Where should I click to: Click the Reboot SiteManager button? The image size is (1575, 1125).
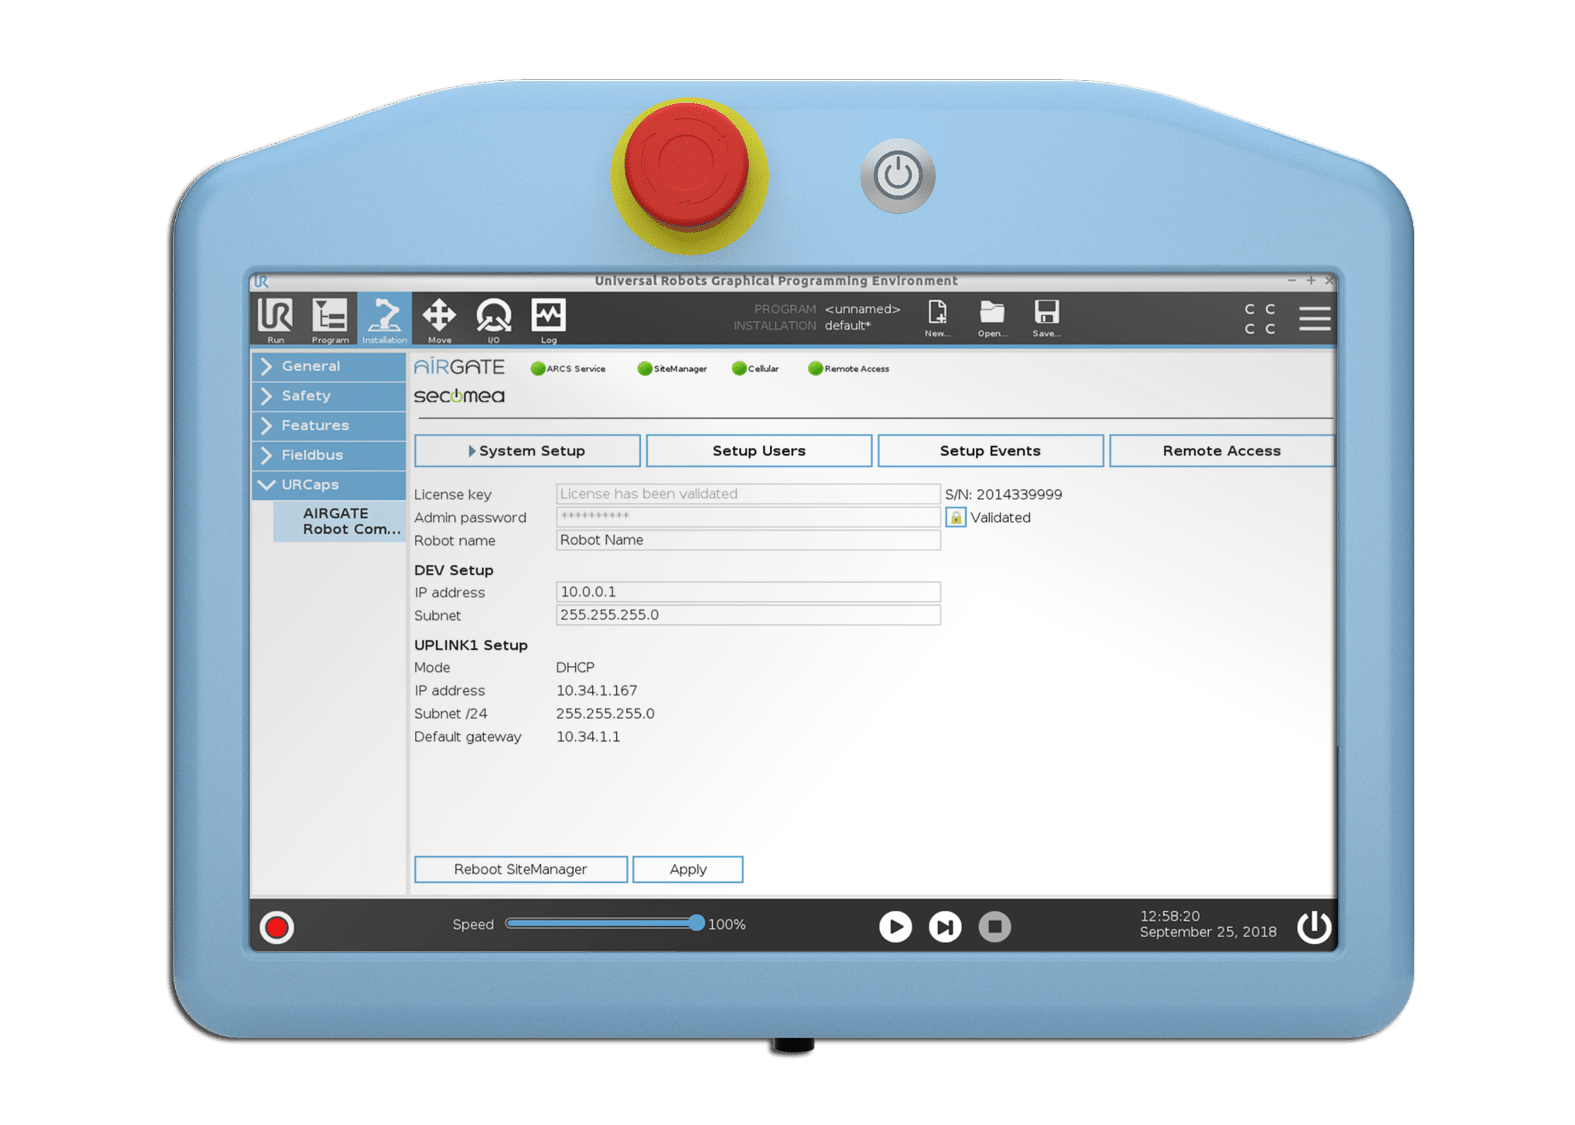tap(521, 869)
